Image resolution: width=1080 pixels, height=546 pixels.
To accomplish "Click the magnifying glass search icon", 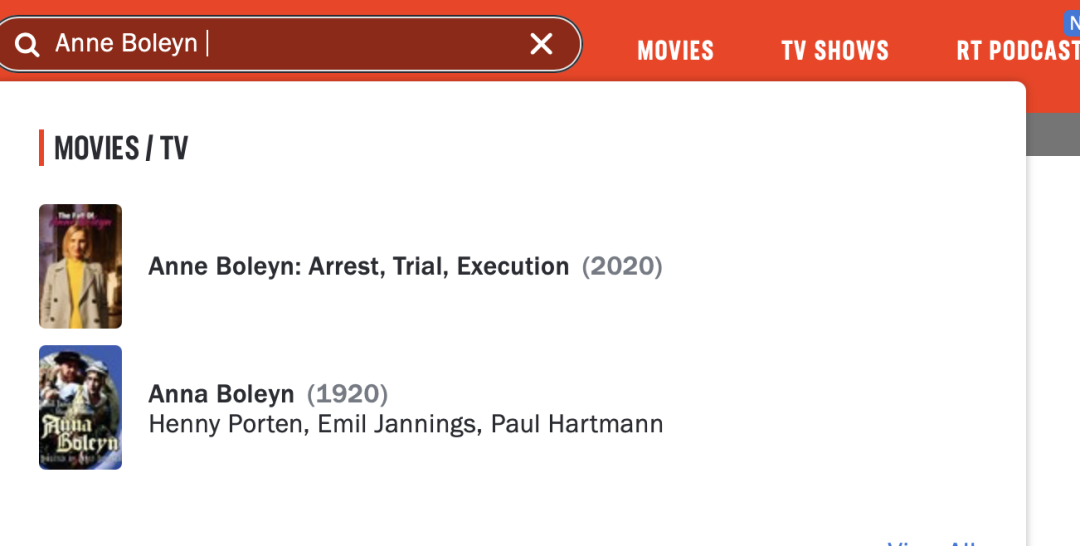I will (27, 45).
